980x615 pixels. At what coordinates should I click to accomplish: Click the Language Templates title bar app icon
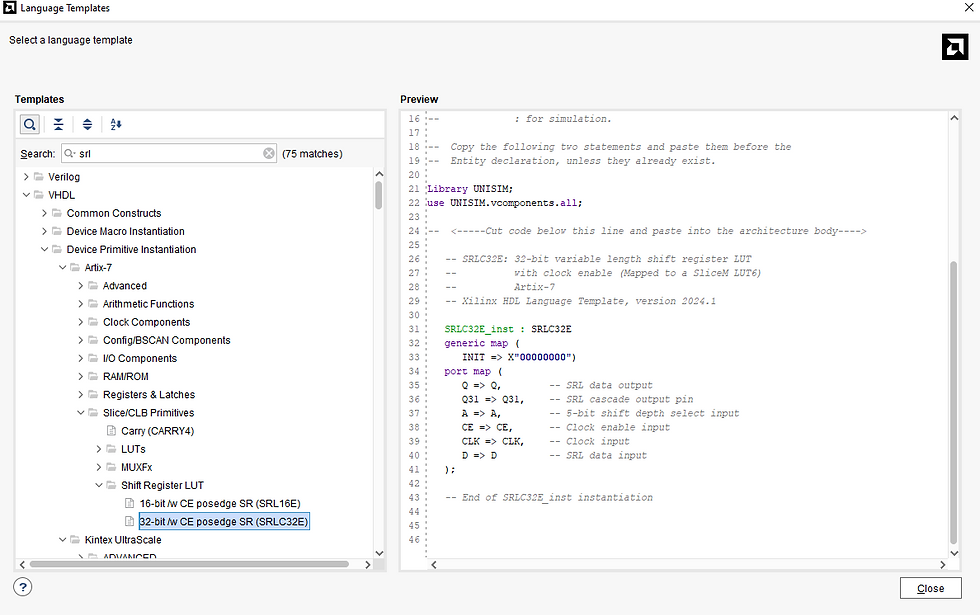coord(9,8)
